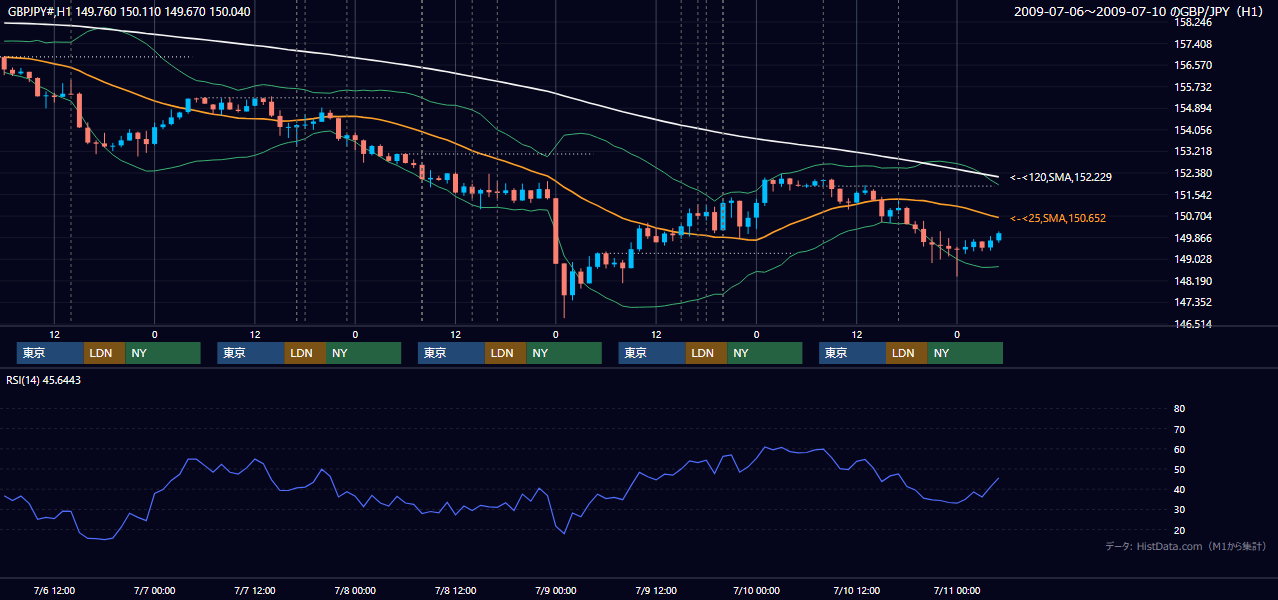Click the rightmost LDN session block
This screenshot has width=1278, height=600.
[906, 353]
